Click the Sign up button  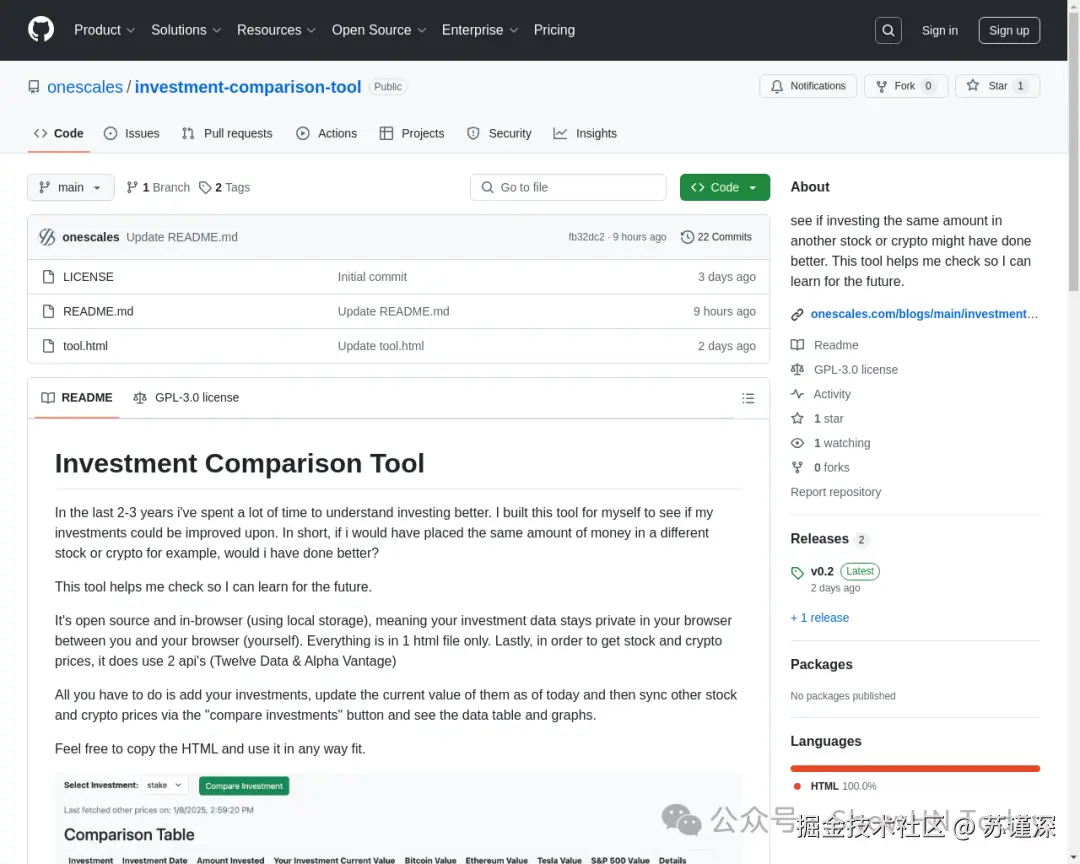1008,30
